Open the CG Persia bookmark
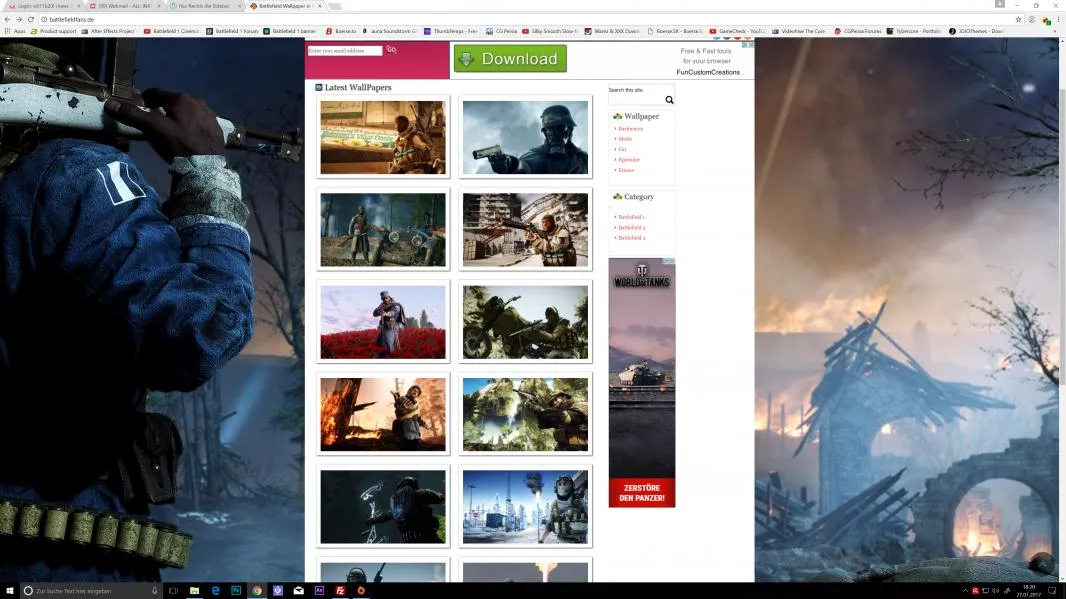The image size is (1066, 599). [501, 31]
